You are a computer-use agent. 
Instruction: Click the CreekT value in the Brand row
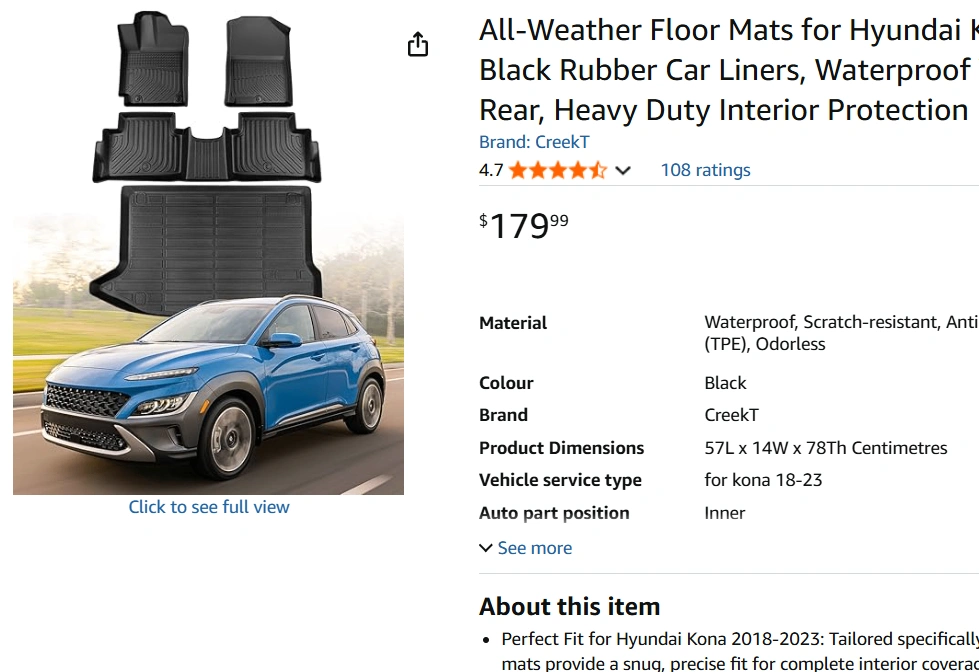[x=731, y=415]
